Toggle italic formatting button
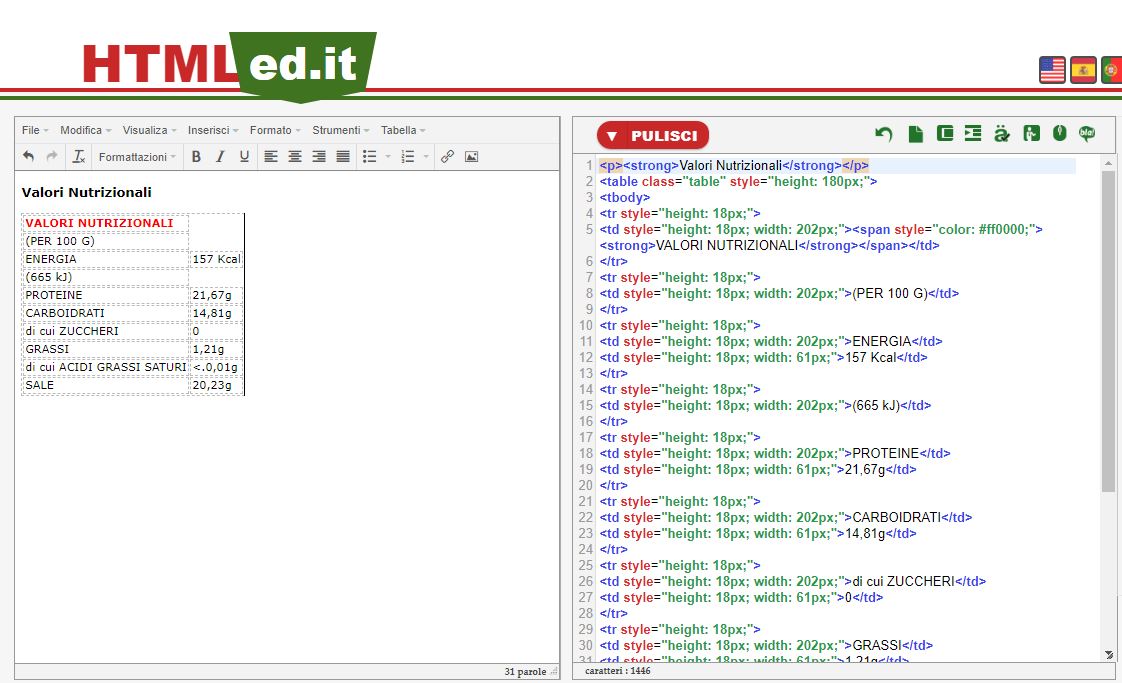1122x683 pixels. [220, 157]
